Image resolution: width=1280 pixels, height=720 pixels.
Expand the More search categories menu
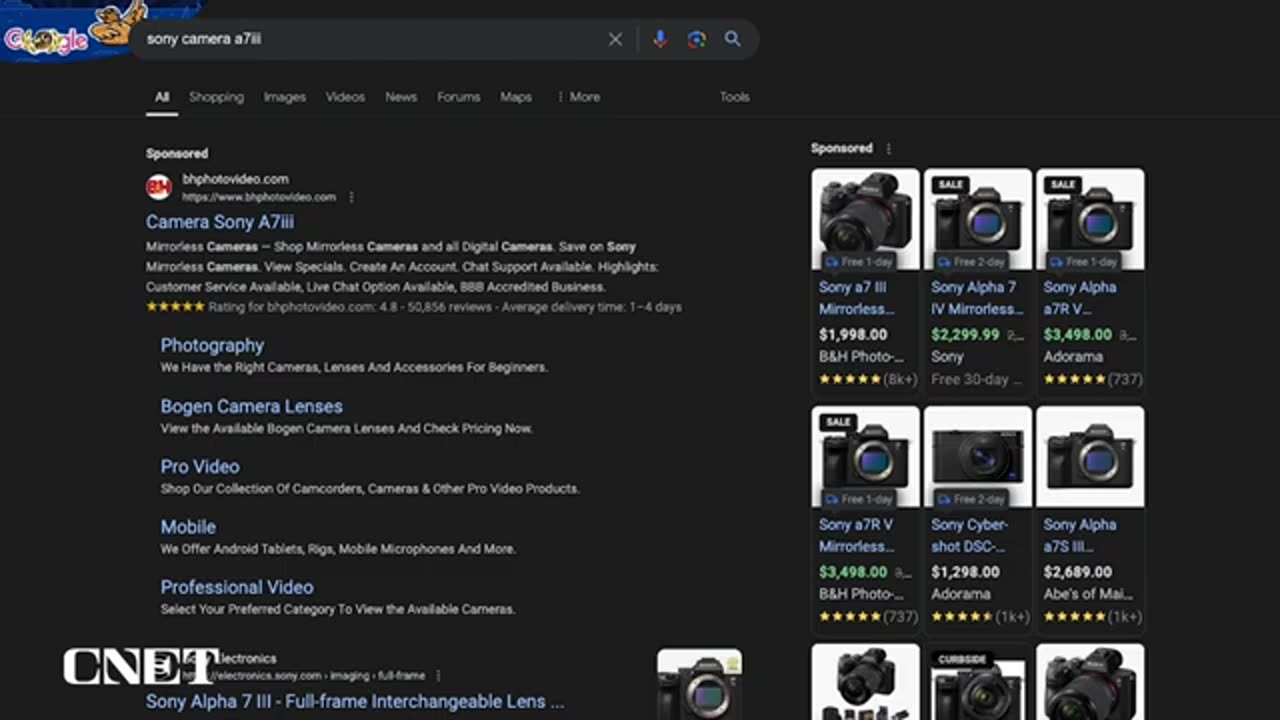point(578,97)
